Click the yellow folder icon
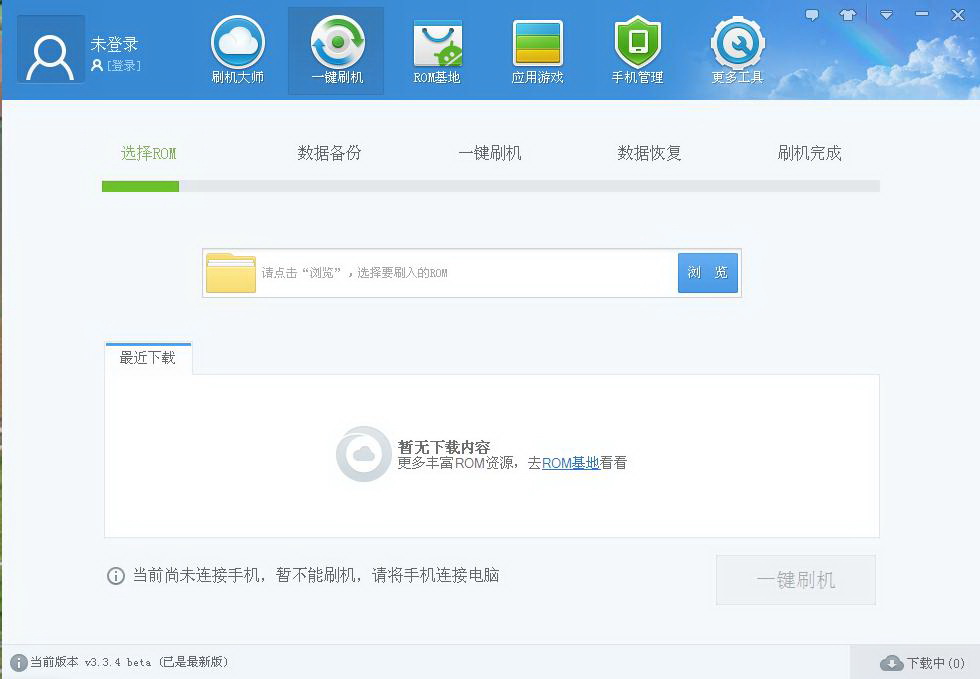The image size is (980, 679). click(231, 273)
